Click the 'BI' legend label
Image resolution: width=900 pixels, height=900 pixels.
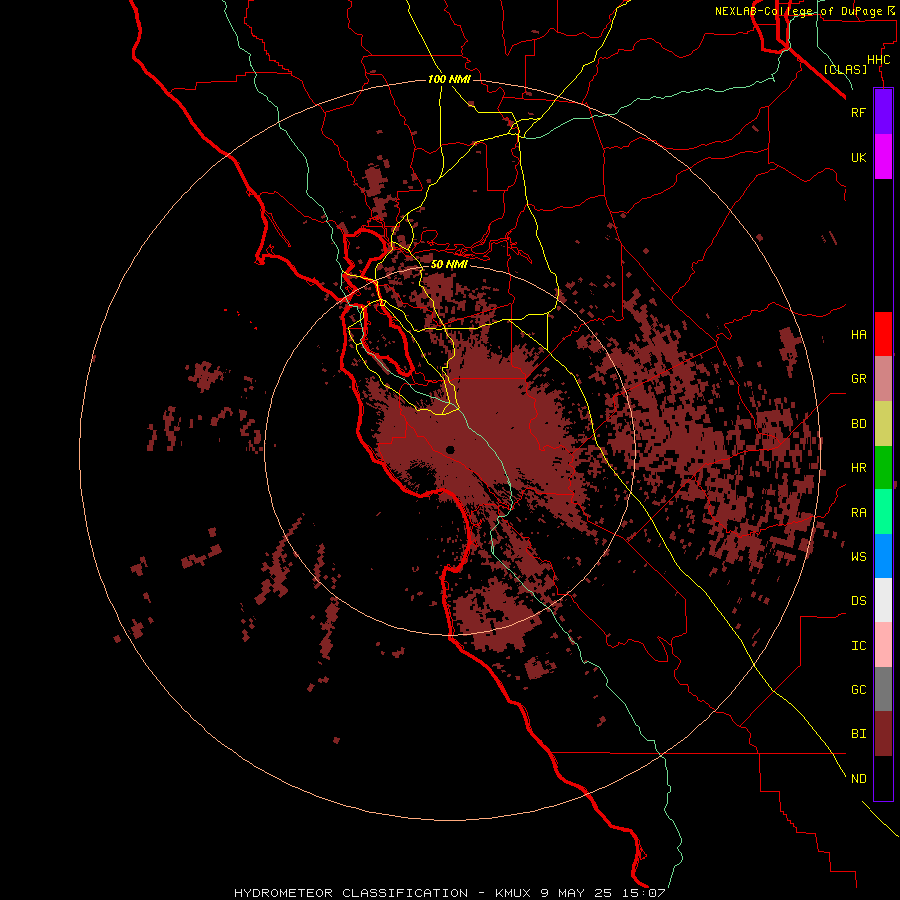[x=858, y=734]
